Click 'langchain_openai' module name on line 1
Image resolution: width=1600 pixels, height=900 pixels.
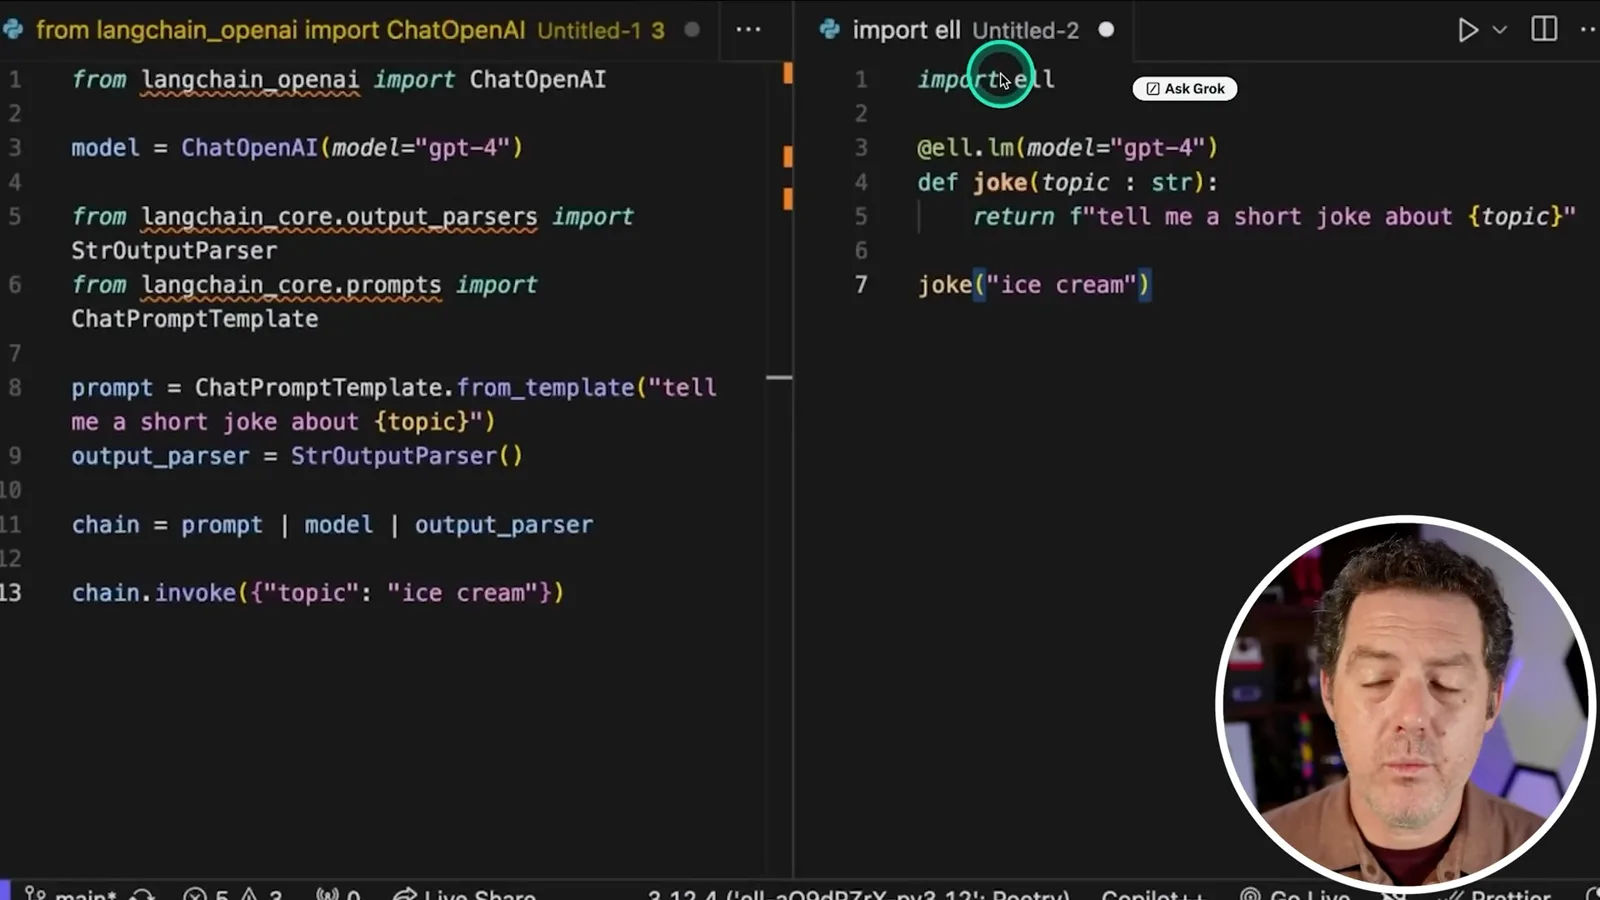tap(249, 80)
